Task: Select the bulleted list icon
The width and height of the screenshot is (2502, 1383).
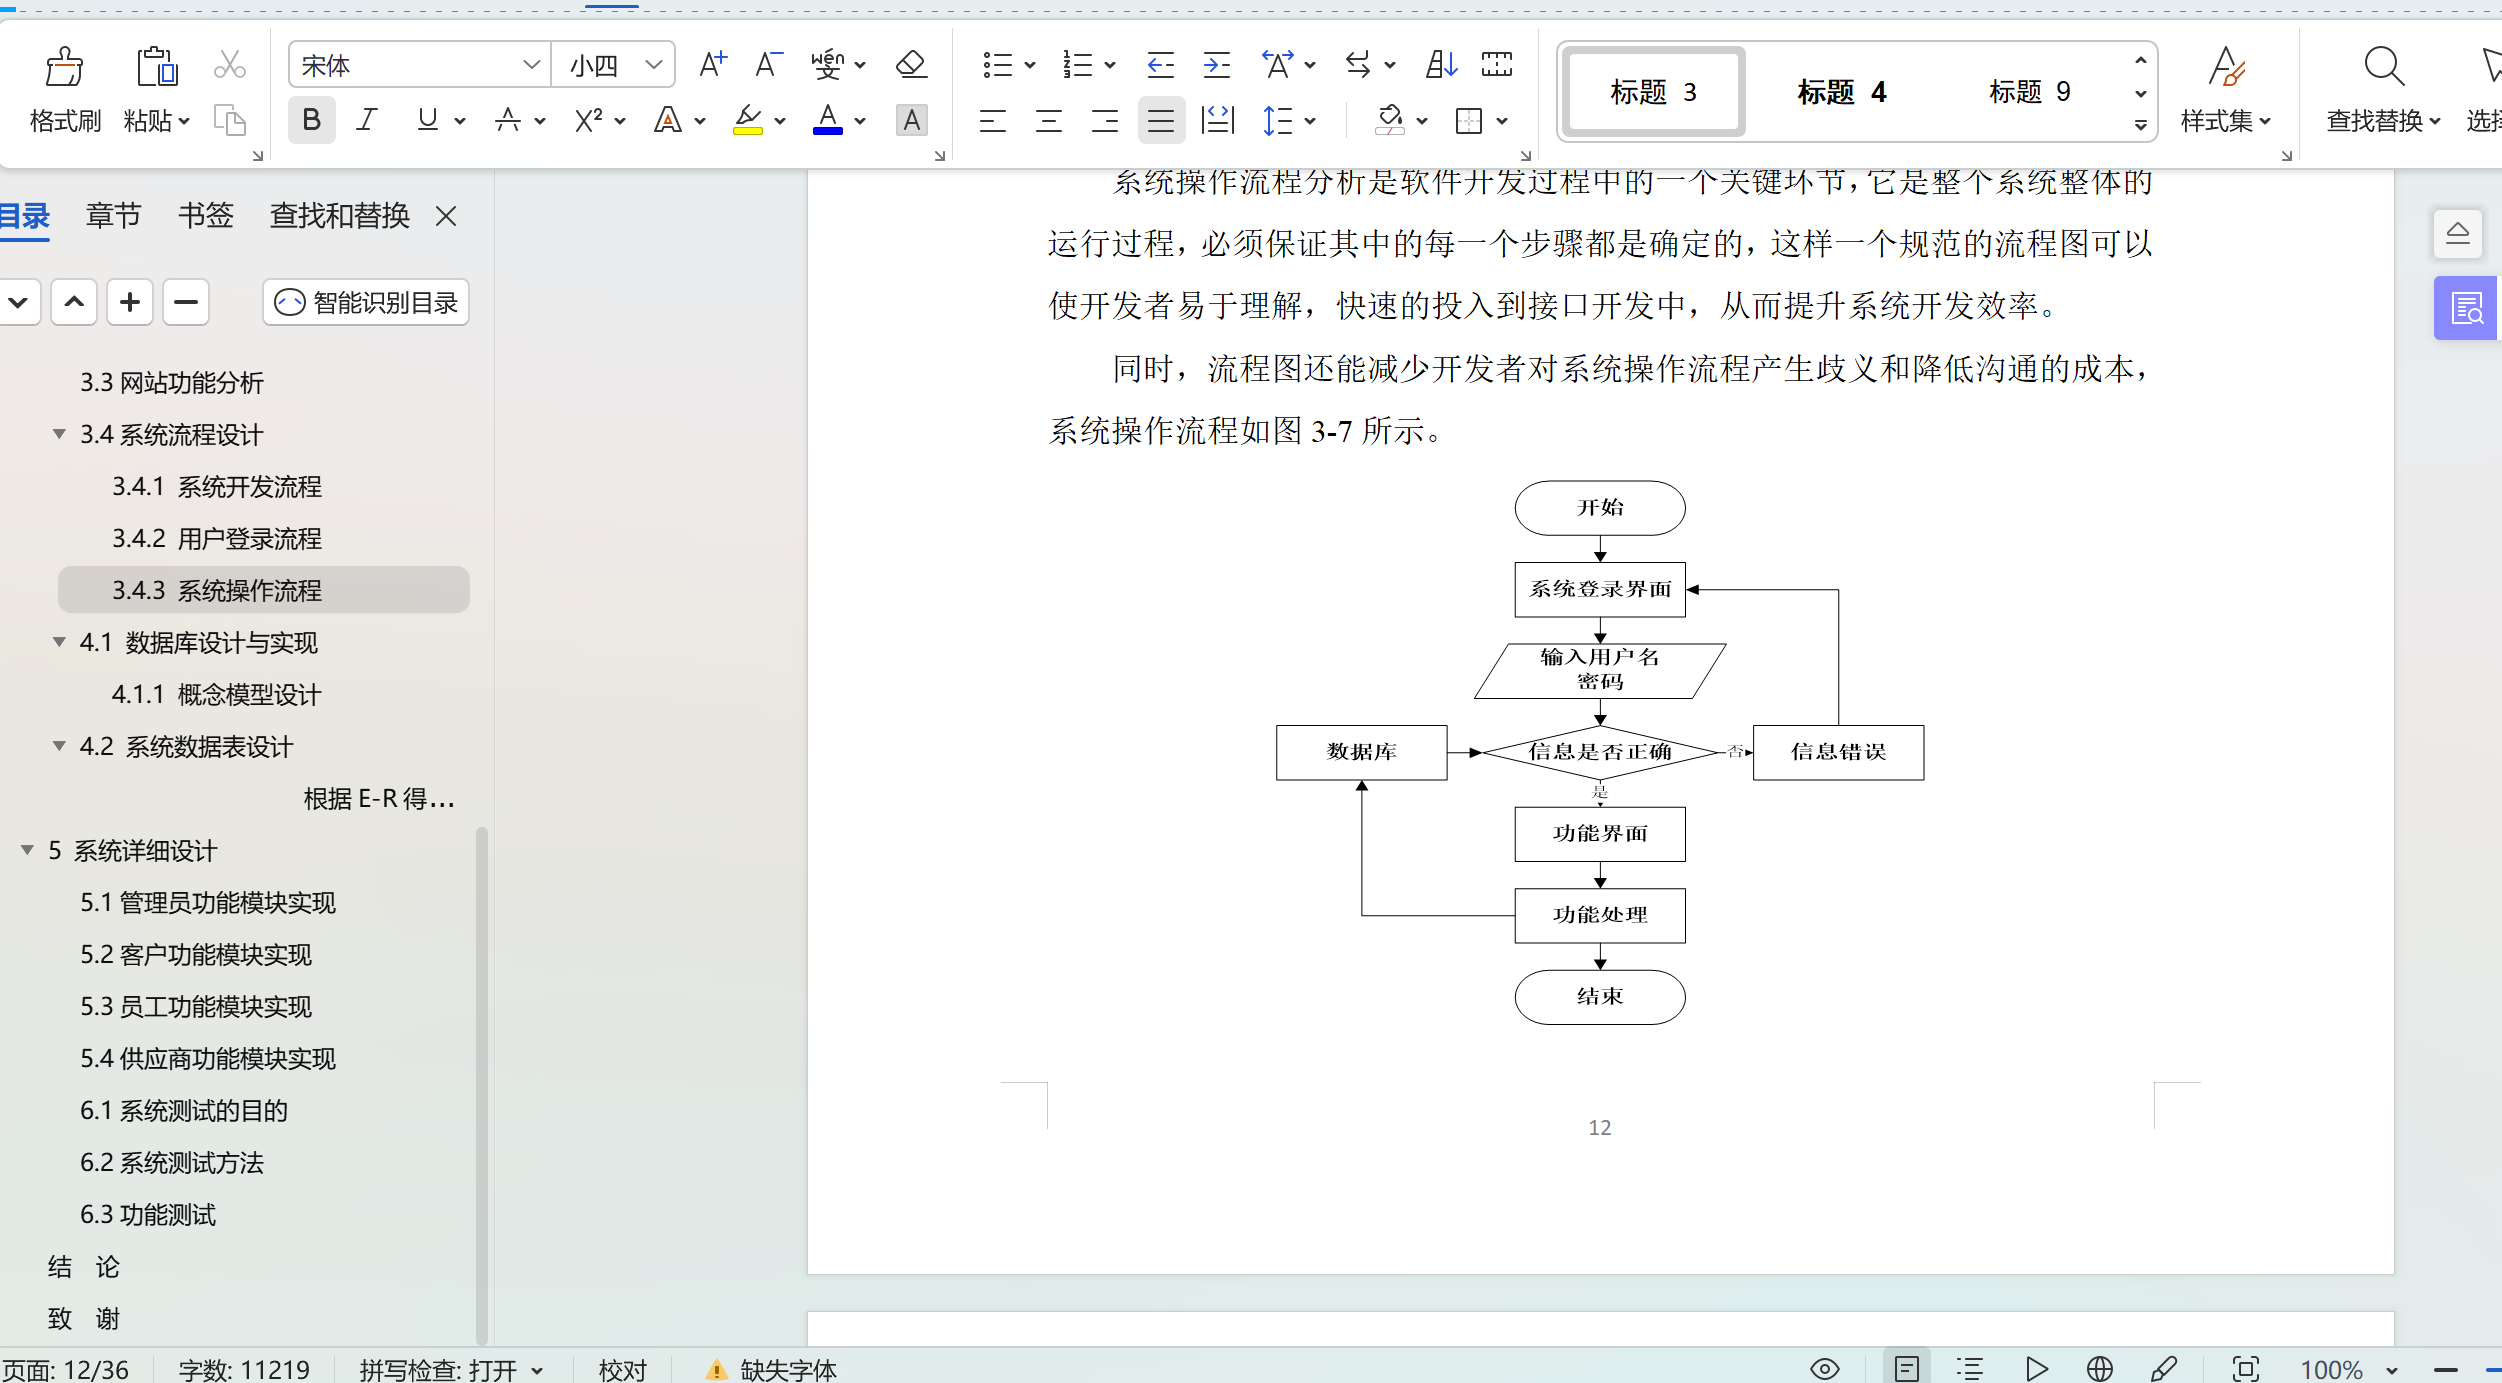Action: pos(999,63)
